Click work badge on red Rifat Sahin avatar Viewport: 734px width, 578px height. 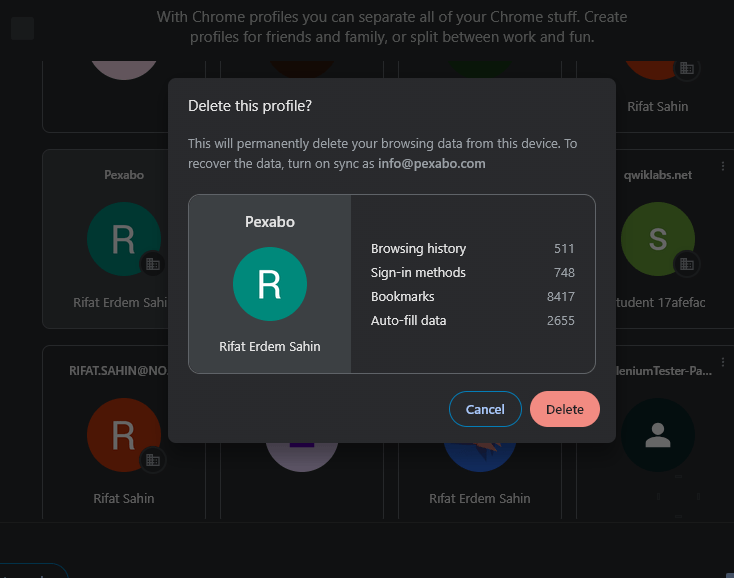153,460
